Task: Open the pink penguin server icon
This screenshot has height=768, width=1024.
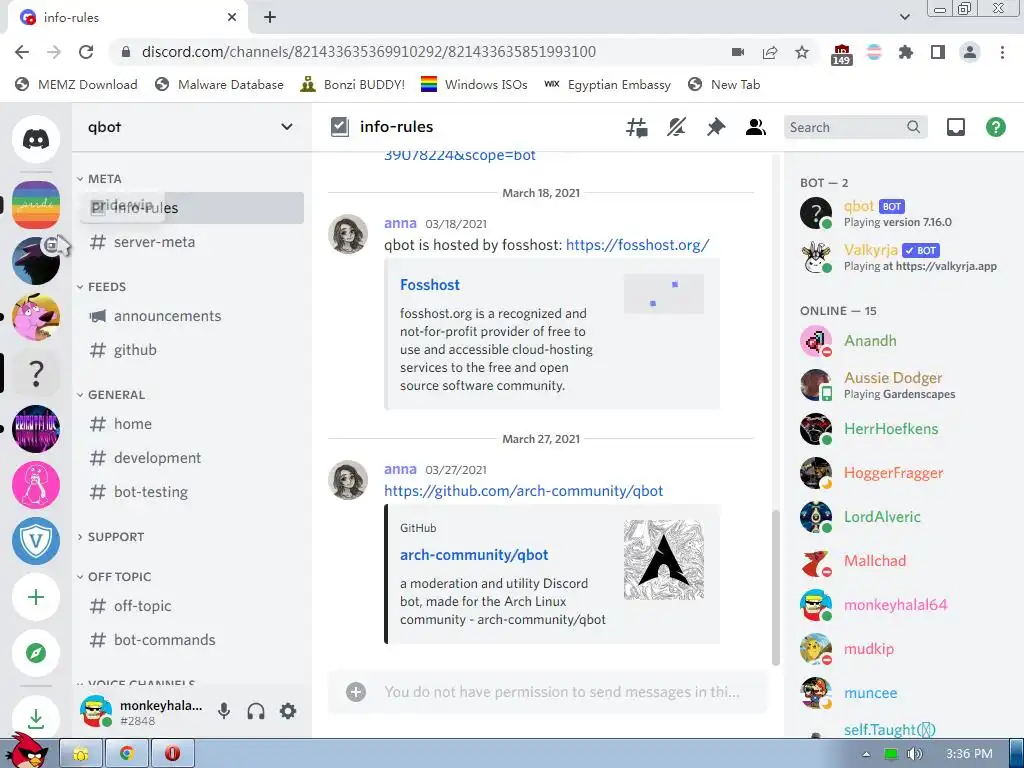Action: pos(36,485)
